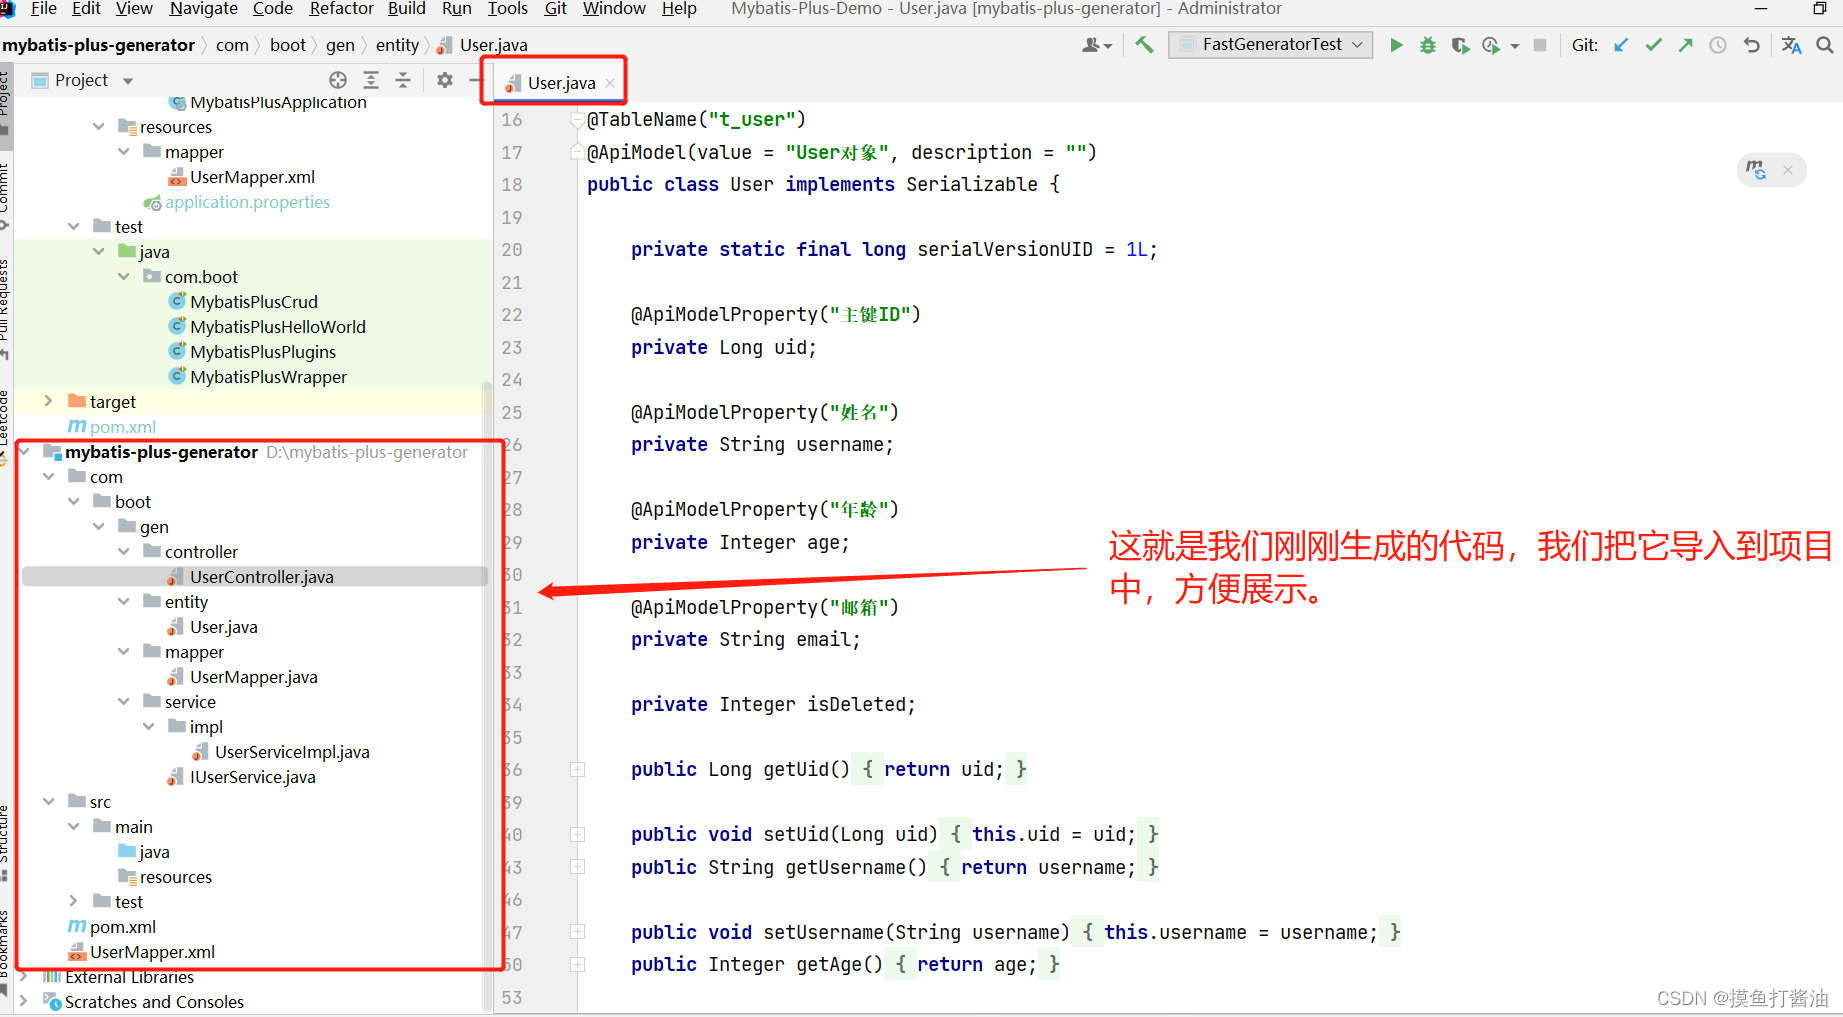
Task: Click line number 18 in the gutter
Action: [512, 184]
